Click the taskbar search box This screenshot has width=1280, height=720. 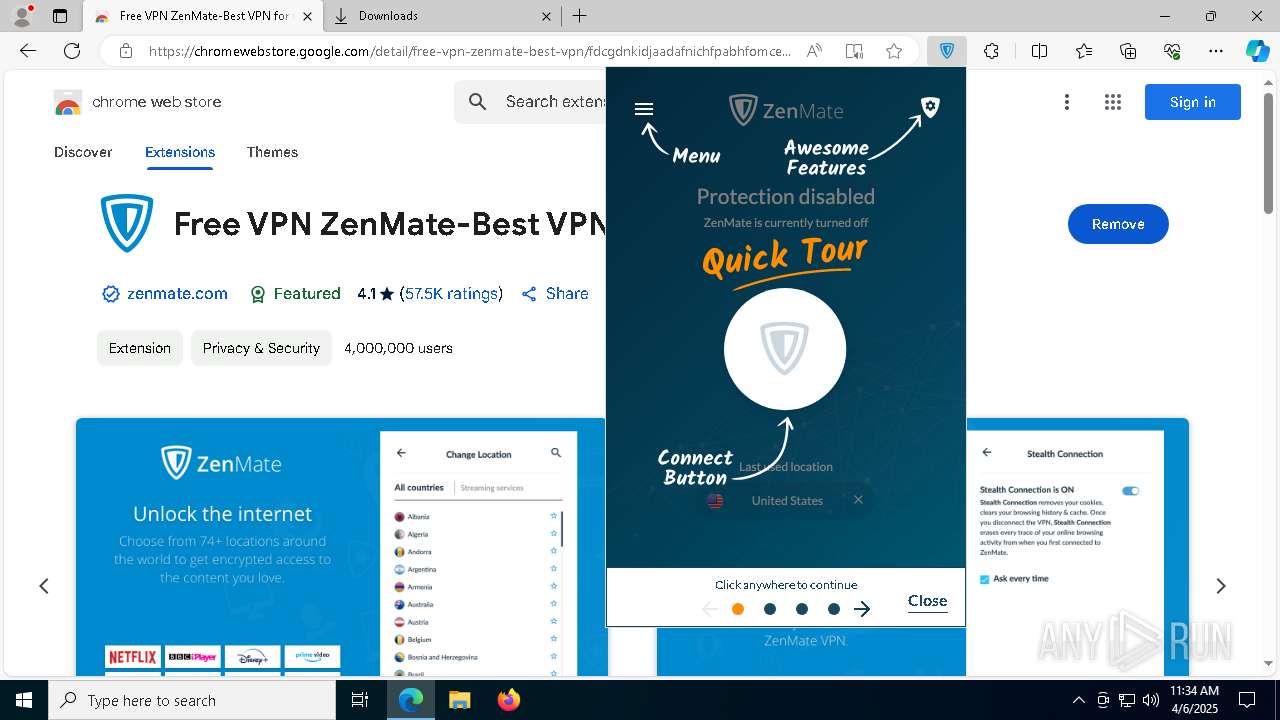(x=192, y=700)
